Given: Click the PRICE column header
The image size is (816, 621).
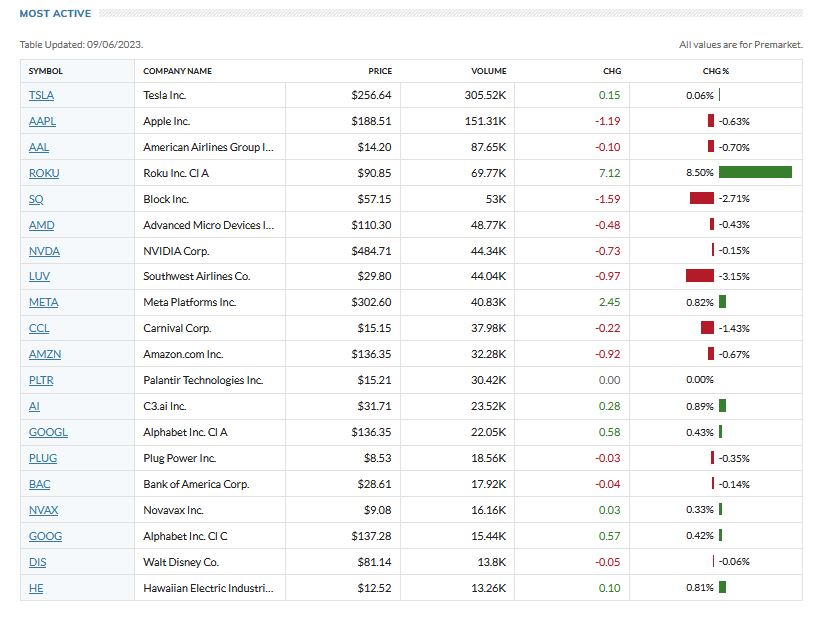Looking at the screenshot, I should 379,71.
